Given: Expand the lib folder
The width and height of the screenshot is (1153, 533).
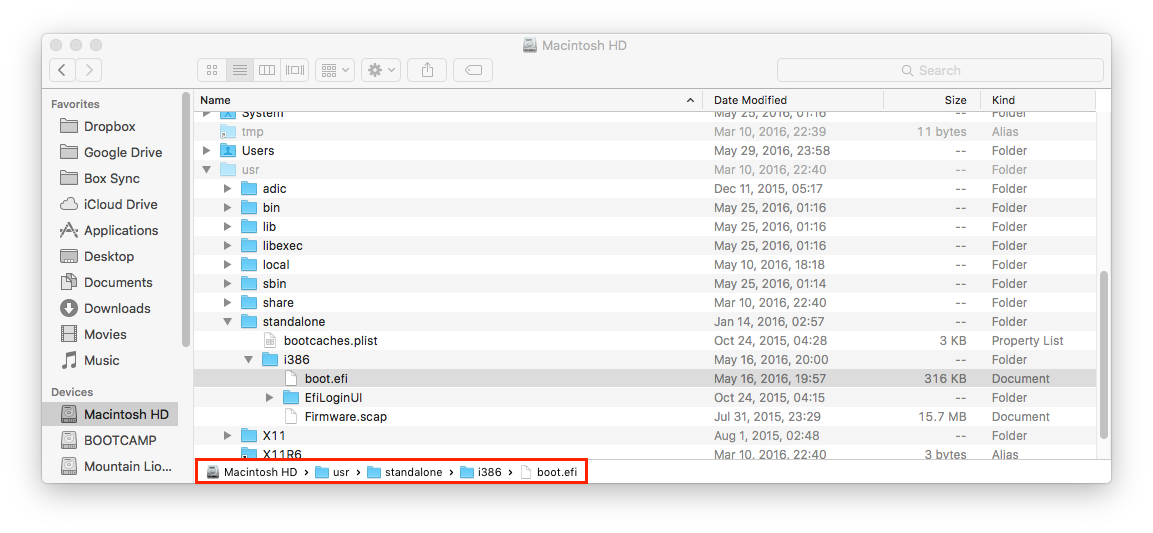Looking at the screenshot, I should coord(228,227).
